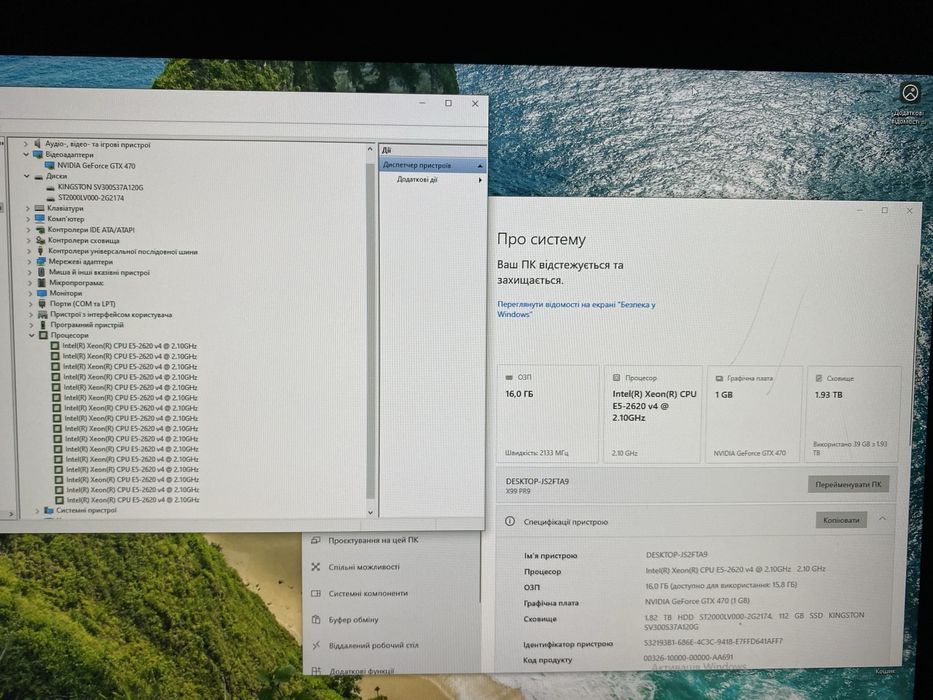This screenshot has width=933, height=700.
Task: Click the Контролери сховища icon
Action: coord(40,240)
